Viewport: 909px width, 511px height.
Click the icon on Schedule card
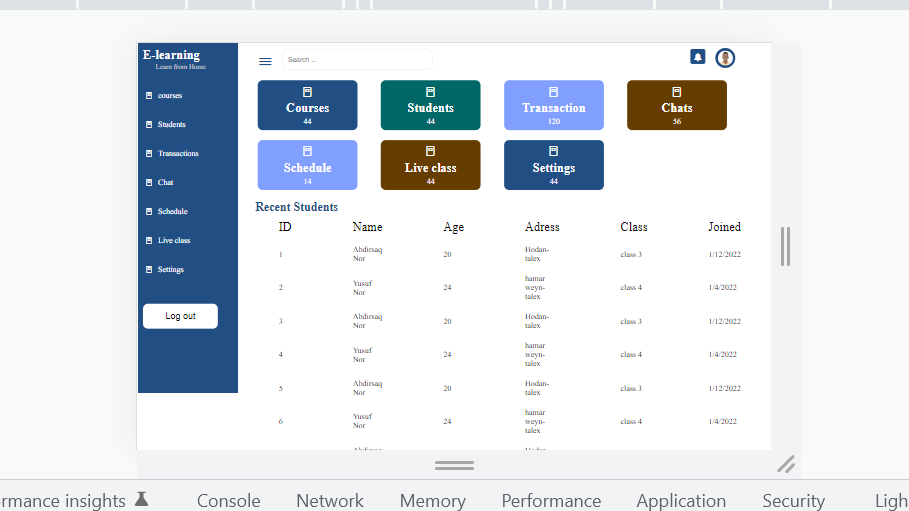pyautogui.click(x=307, y=151)
